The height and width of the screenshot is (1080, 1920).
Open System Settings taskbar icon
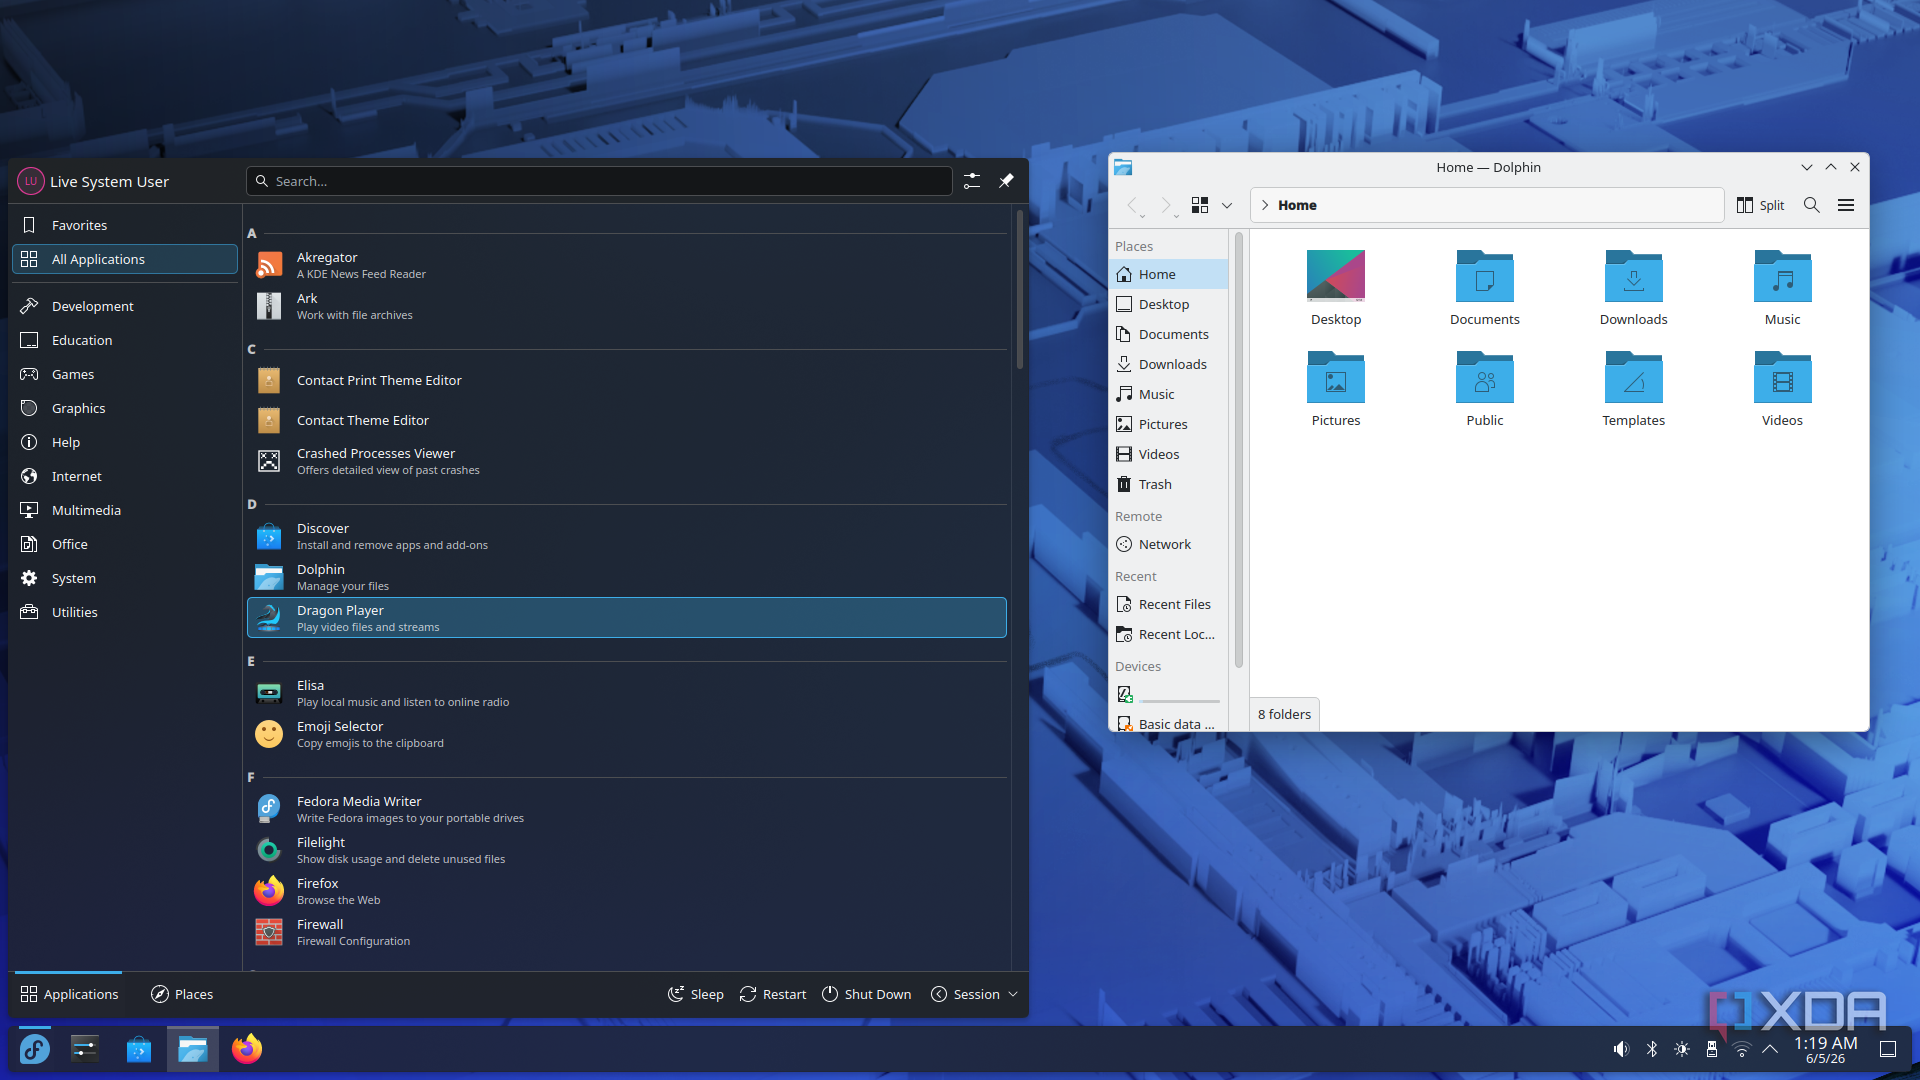(85, 1049)
